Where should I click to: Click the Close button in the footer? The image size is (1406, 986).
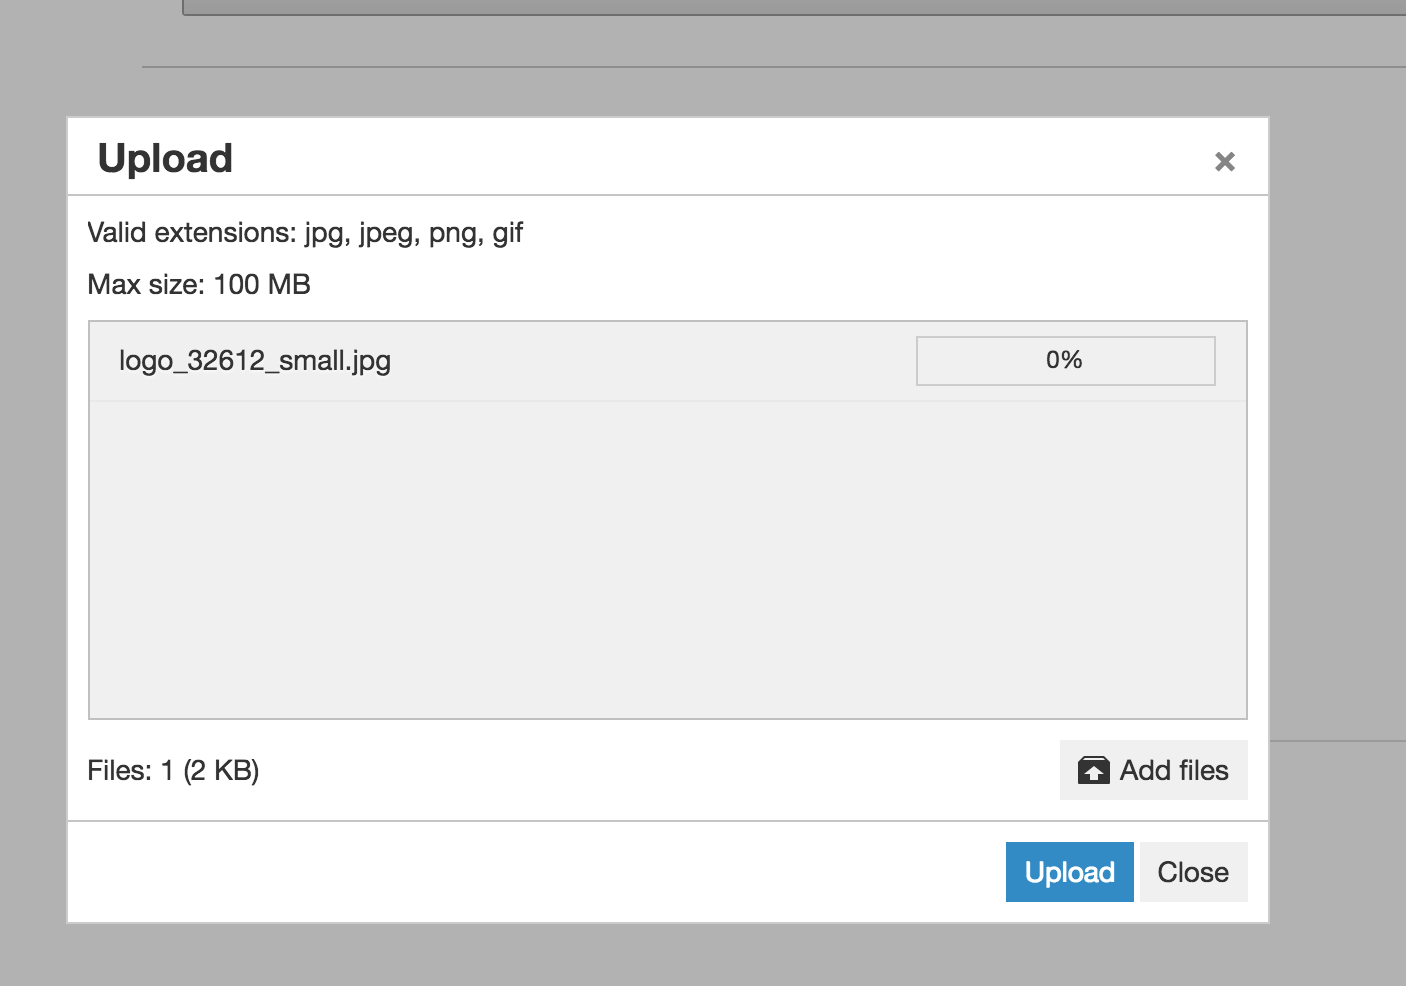1193,872
